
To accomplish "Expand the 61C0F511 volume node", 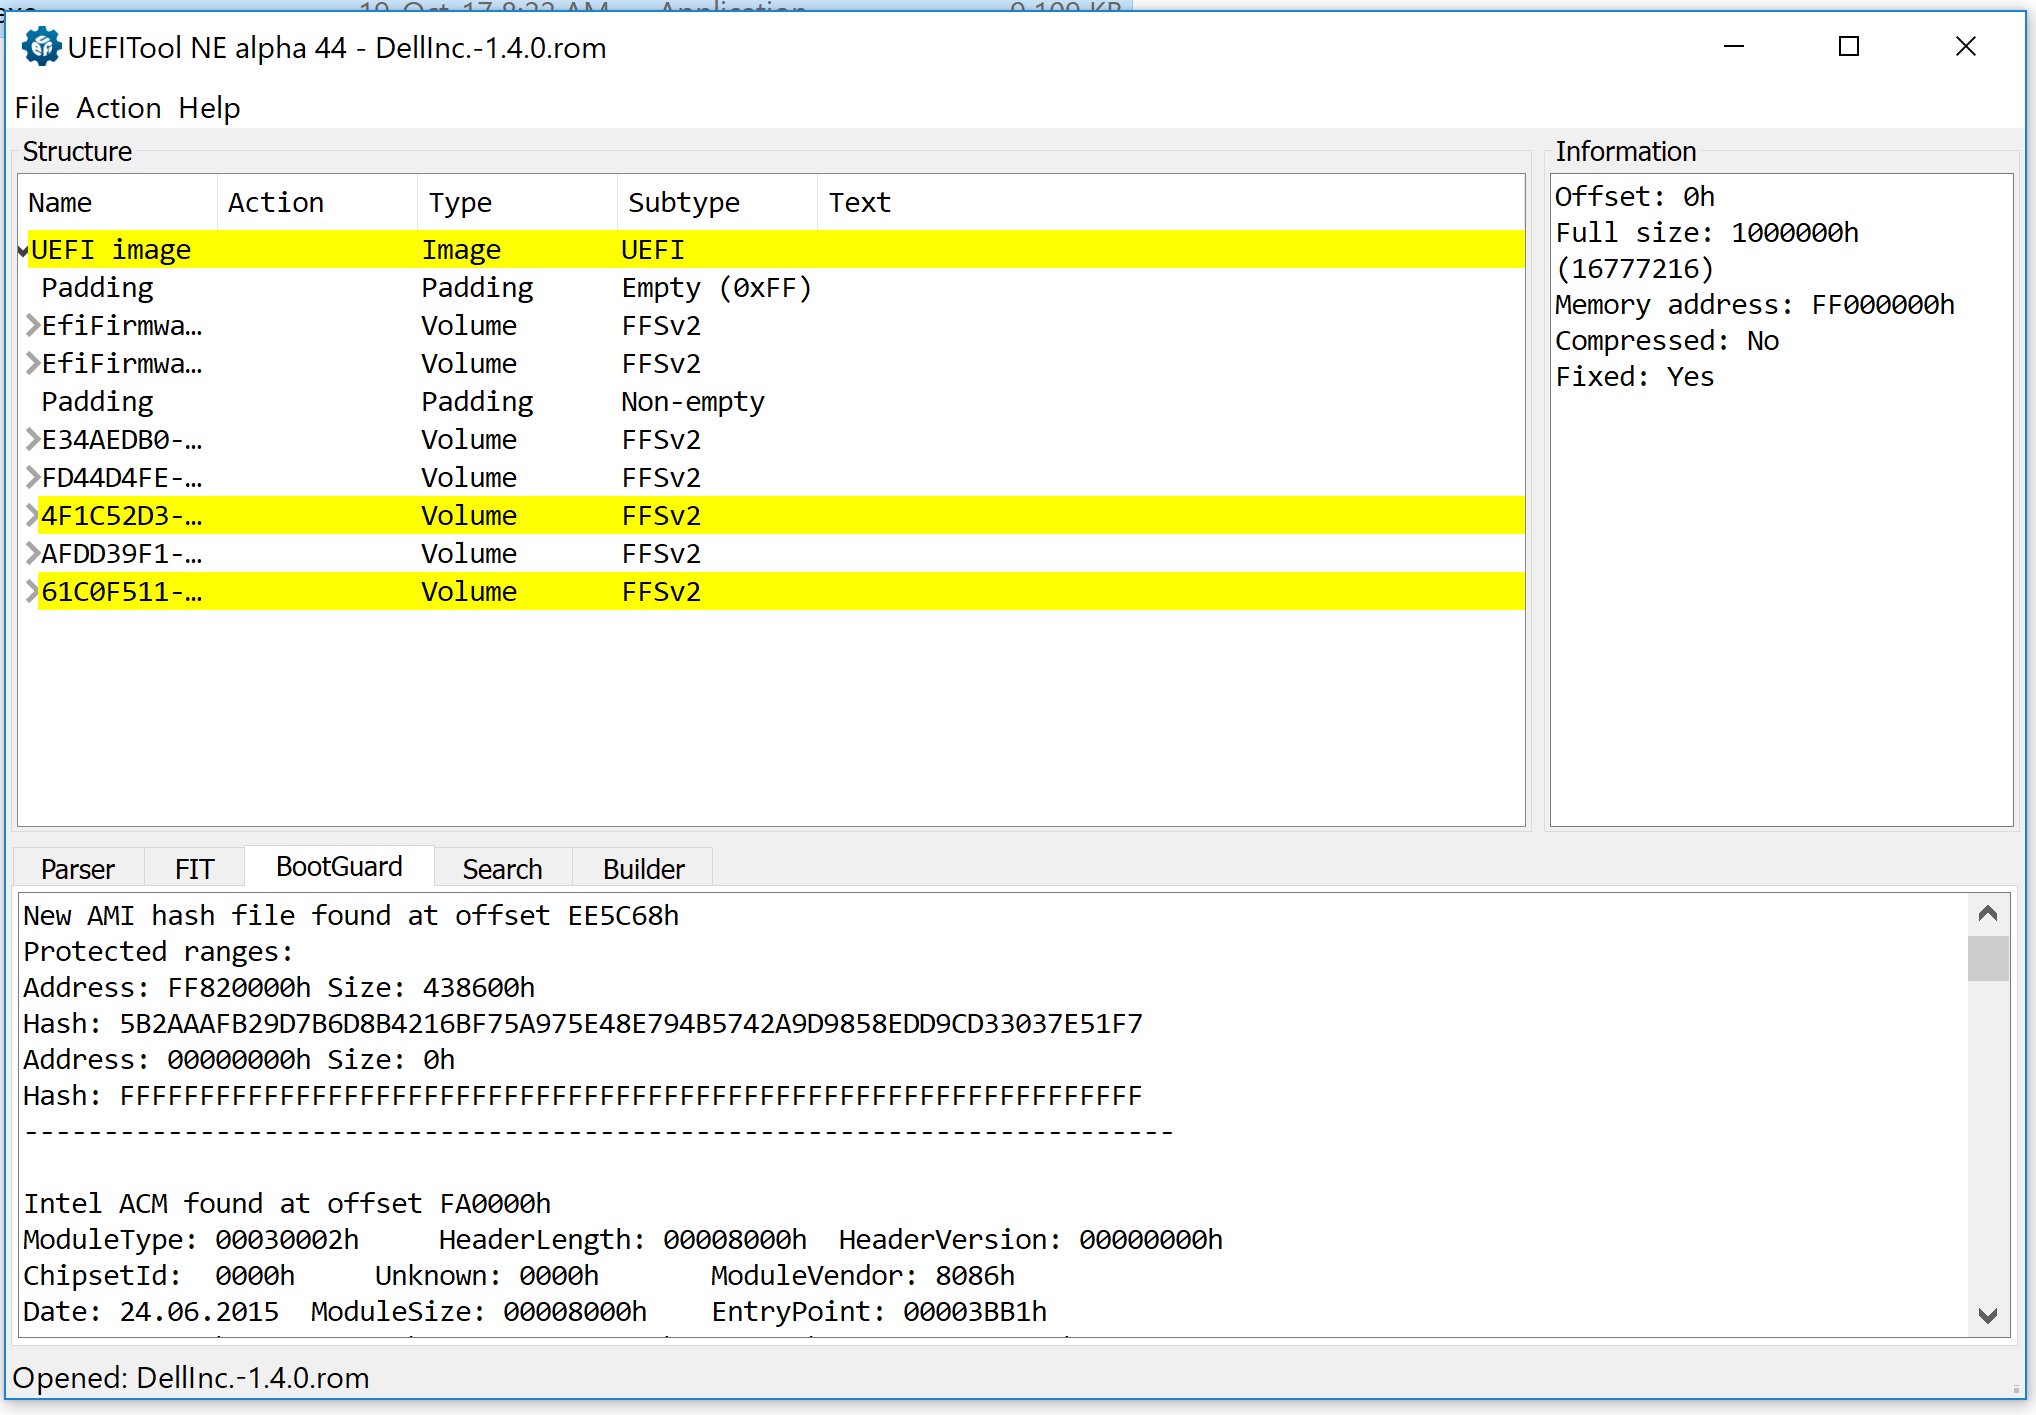I will point(33,591).
